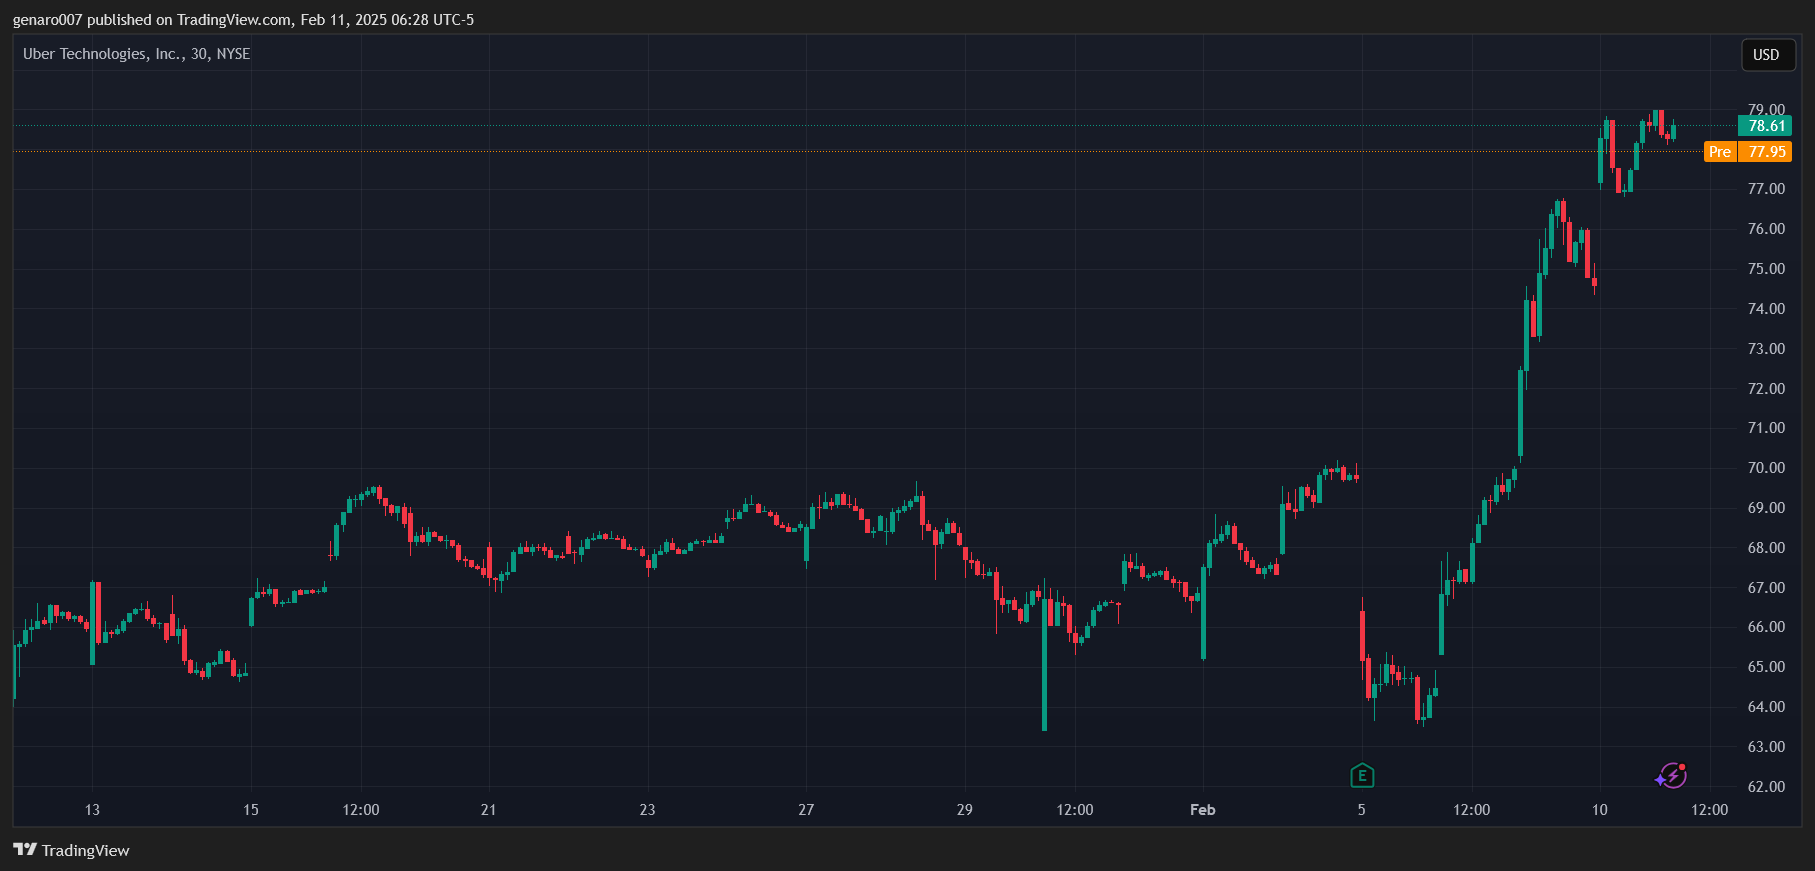Click the '10' date label on time axis

(1600, 810)
